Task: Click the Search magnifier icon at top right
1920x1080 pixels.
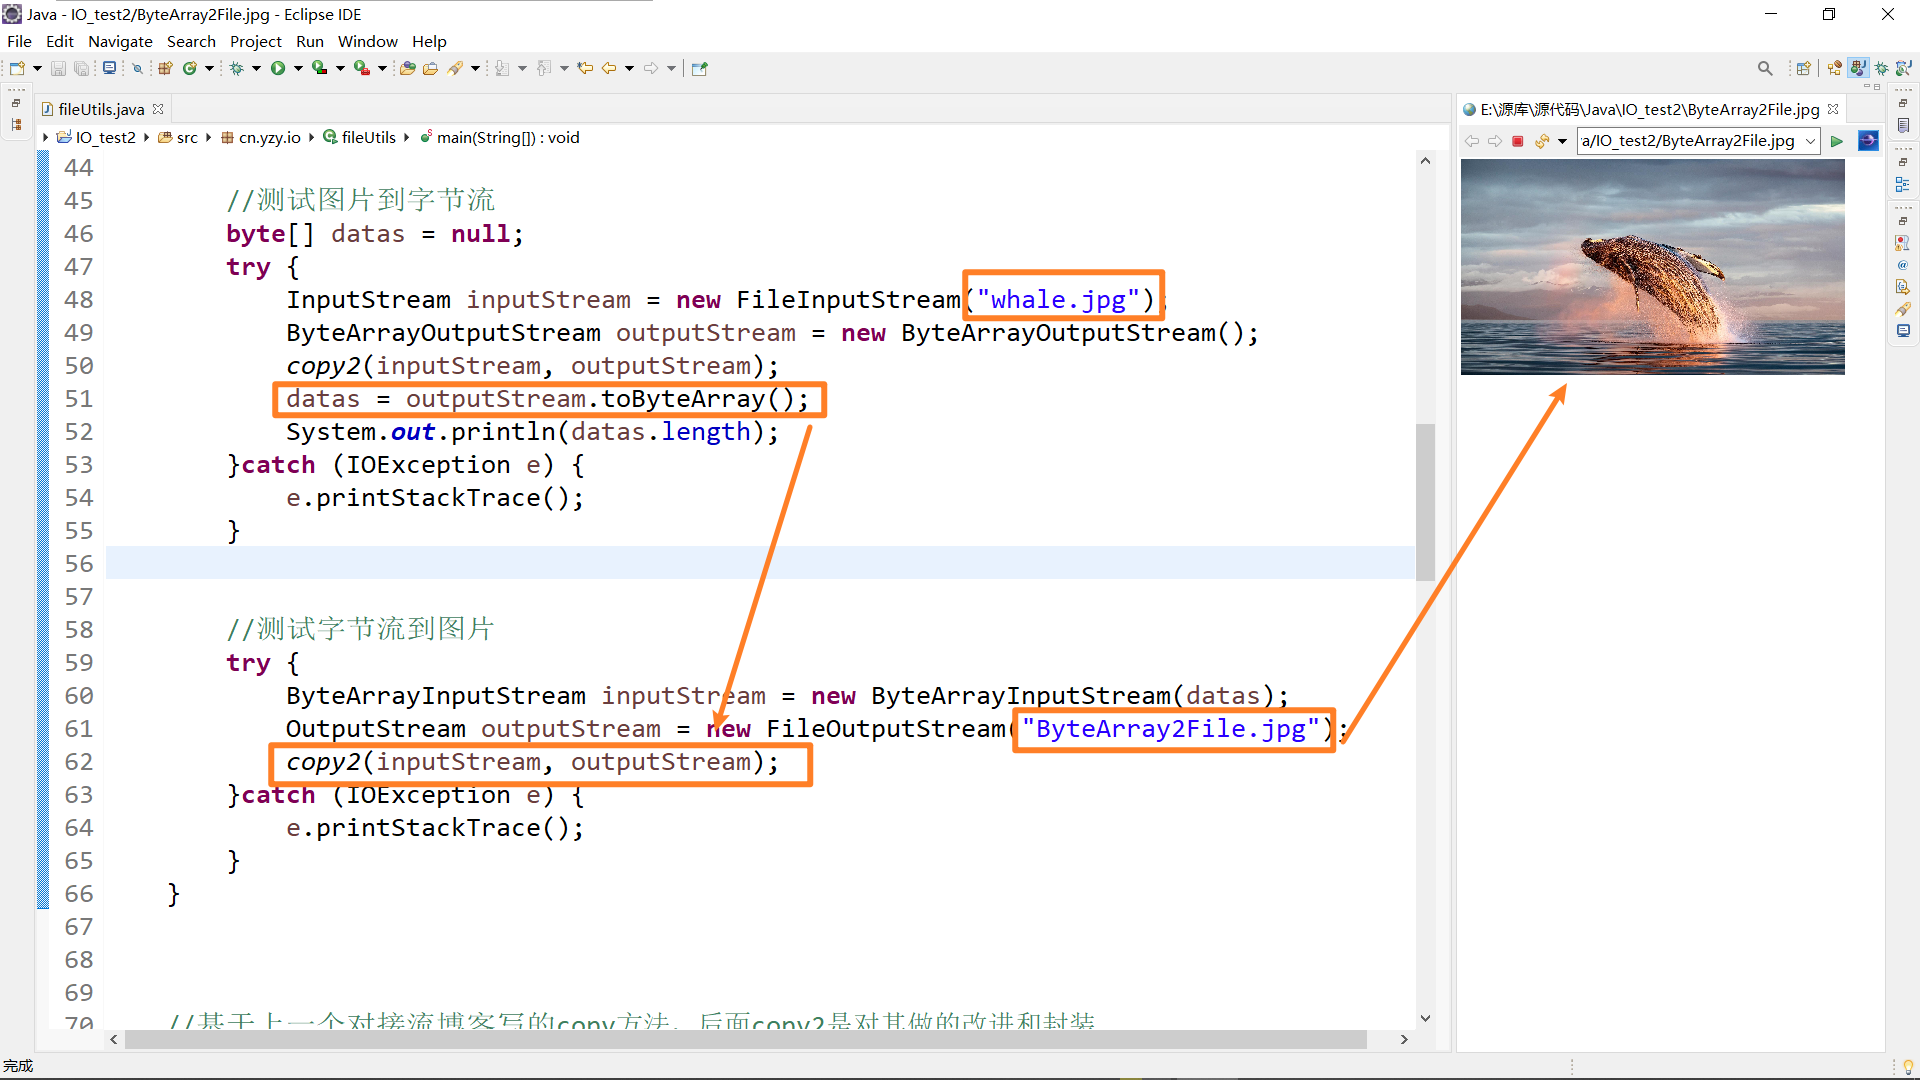Action: [1765, 68]
